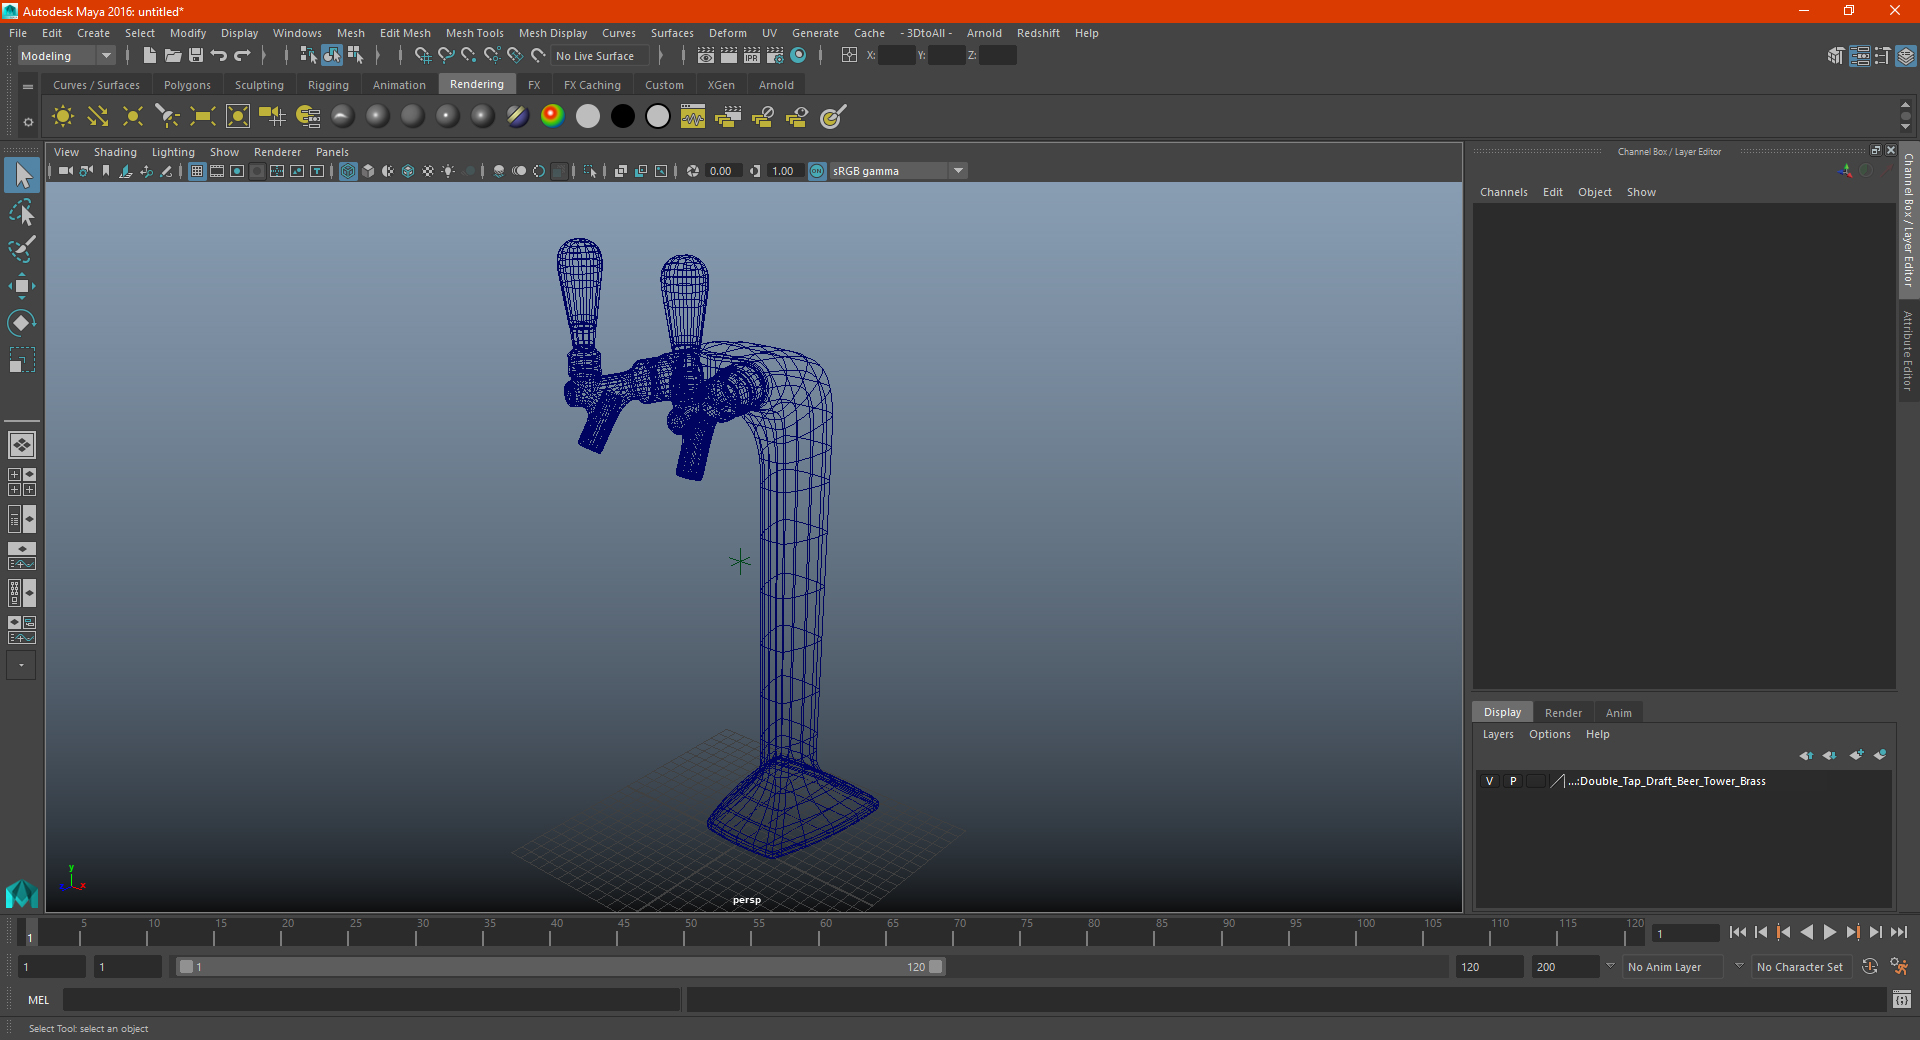1920x1040 pixels.
Task: Open the No Live Surface field
Action: 600,56
